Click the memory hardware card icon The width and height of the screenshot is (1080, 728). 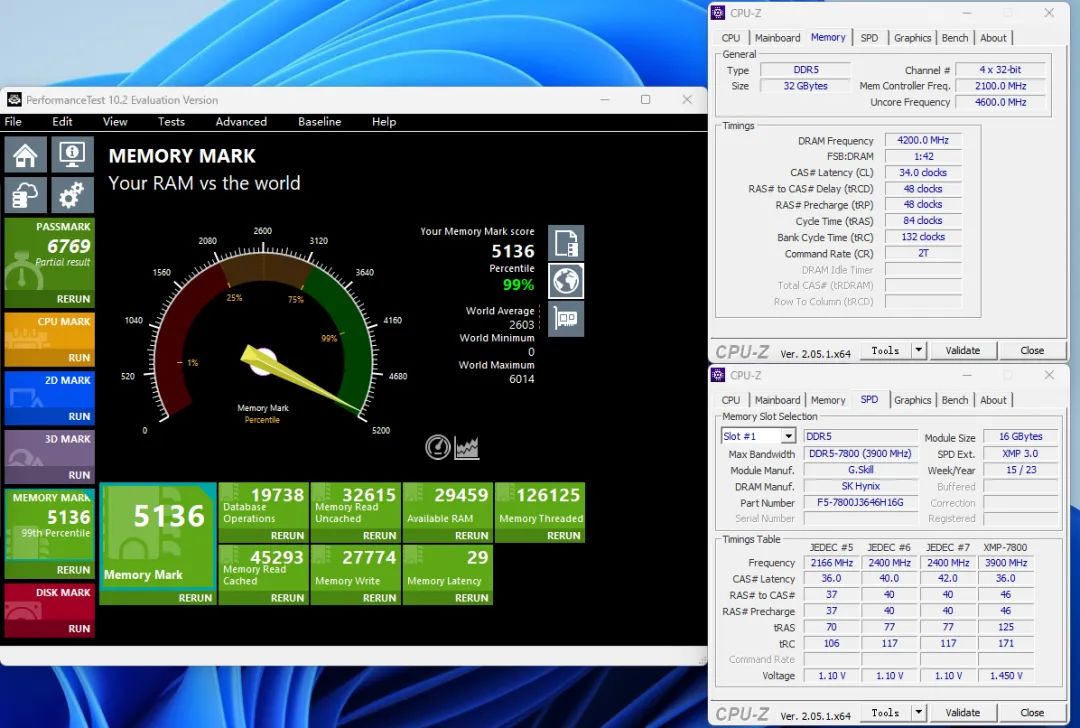pyautogui.click(x=566, y=318)
